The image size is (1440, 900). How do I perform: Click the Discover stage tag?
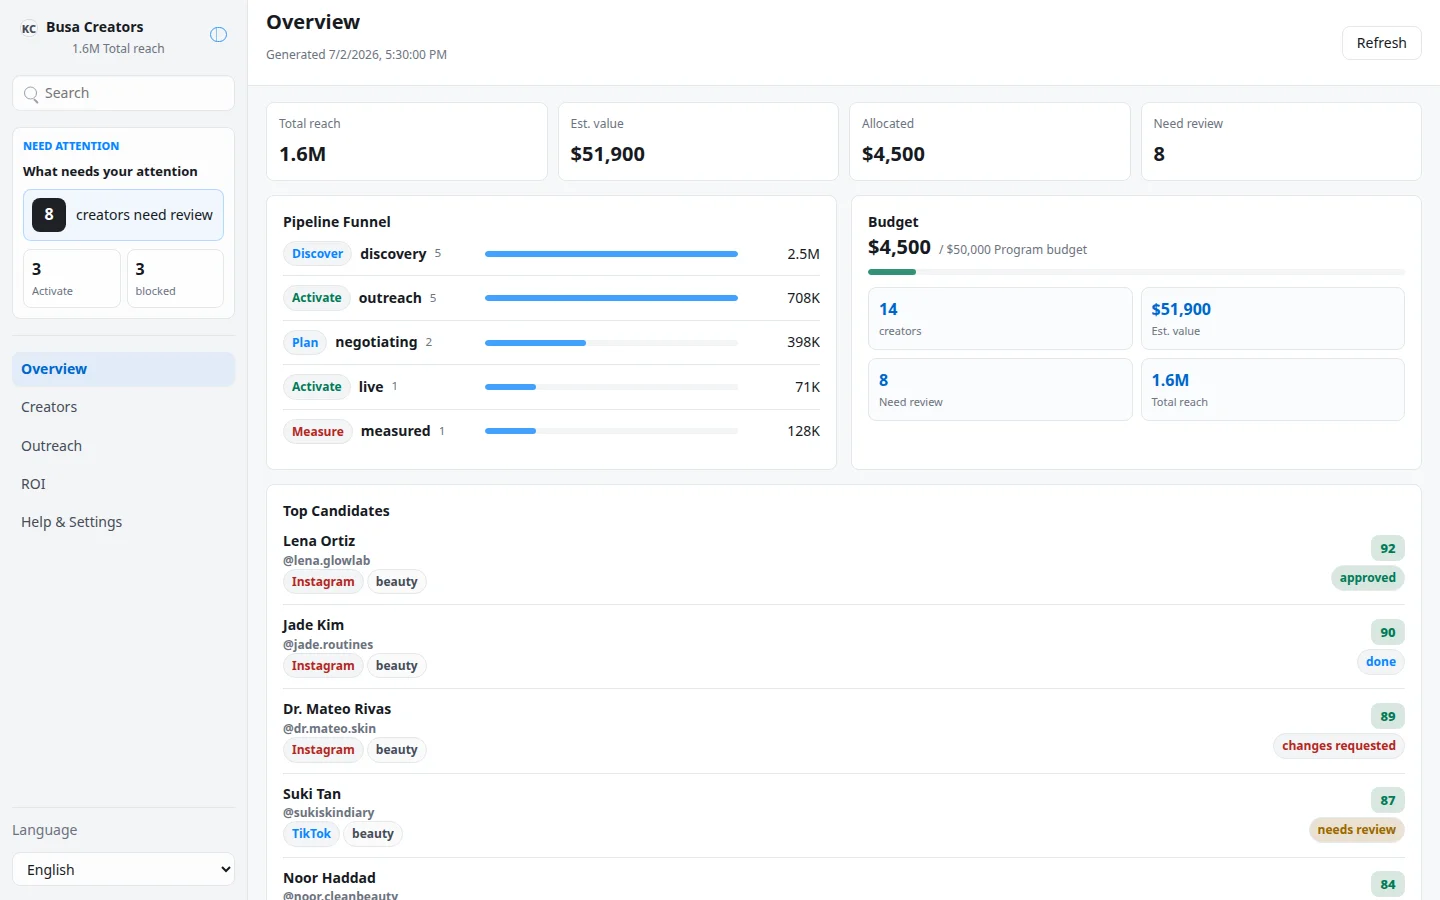(x=317, y=254)
